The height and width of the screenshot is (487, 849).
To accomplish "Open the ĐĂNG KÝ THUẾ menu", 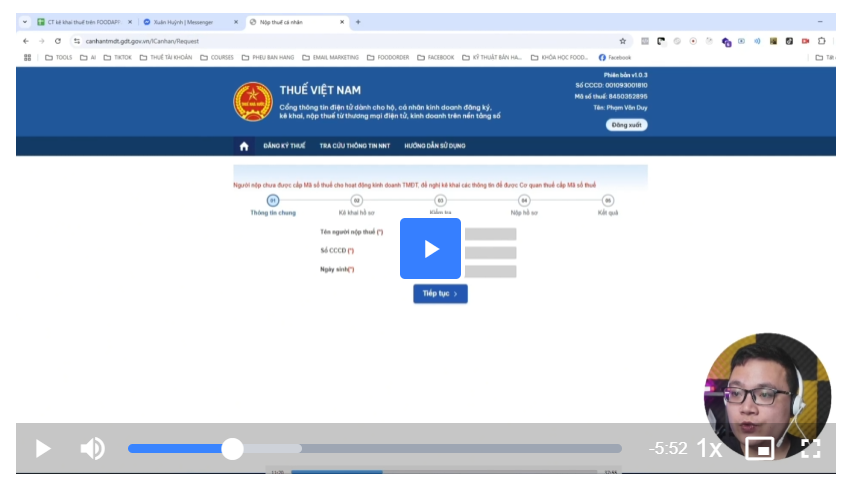I will (x=283, y=146).
